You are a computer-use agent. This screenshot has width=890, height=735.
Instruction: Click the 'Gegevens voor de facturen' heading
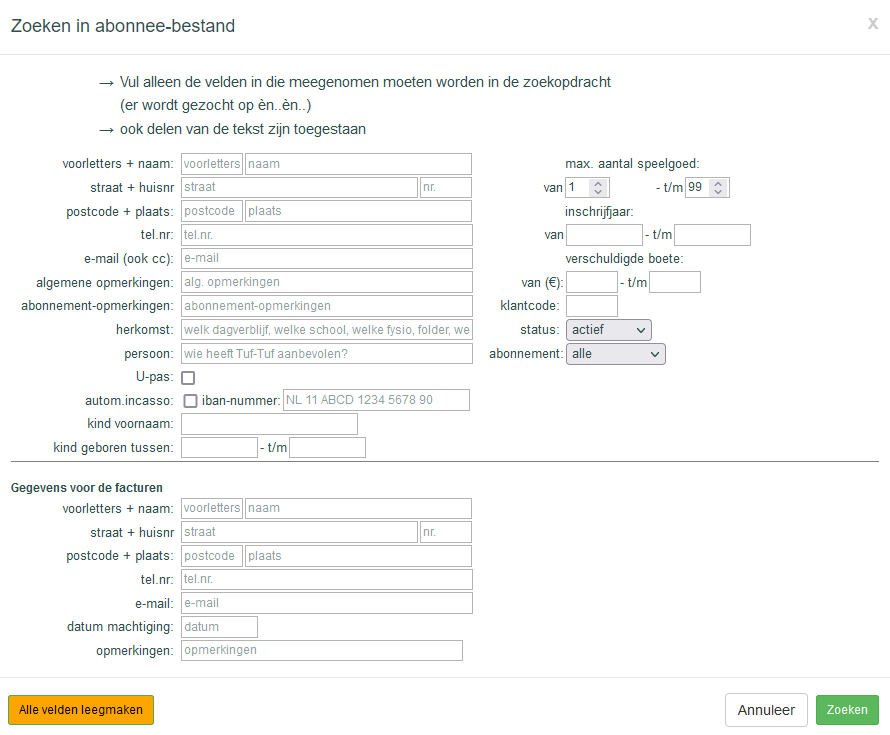(87, 488)
